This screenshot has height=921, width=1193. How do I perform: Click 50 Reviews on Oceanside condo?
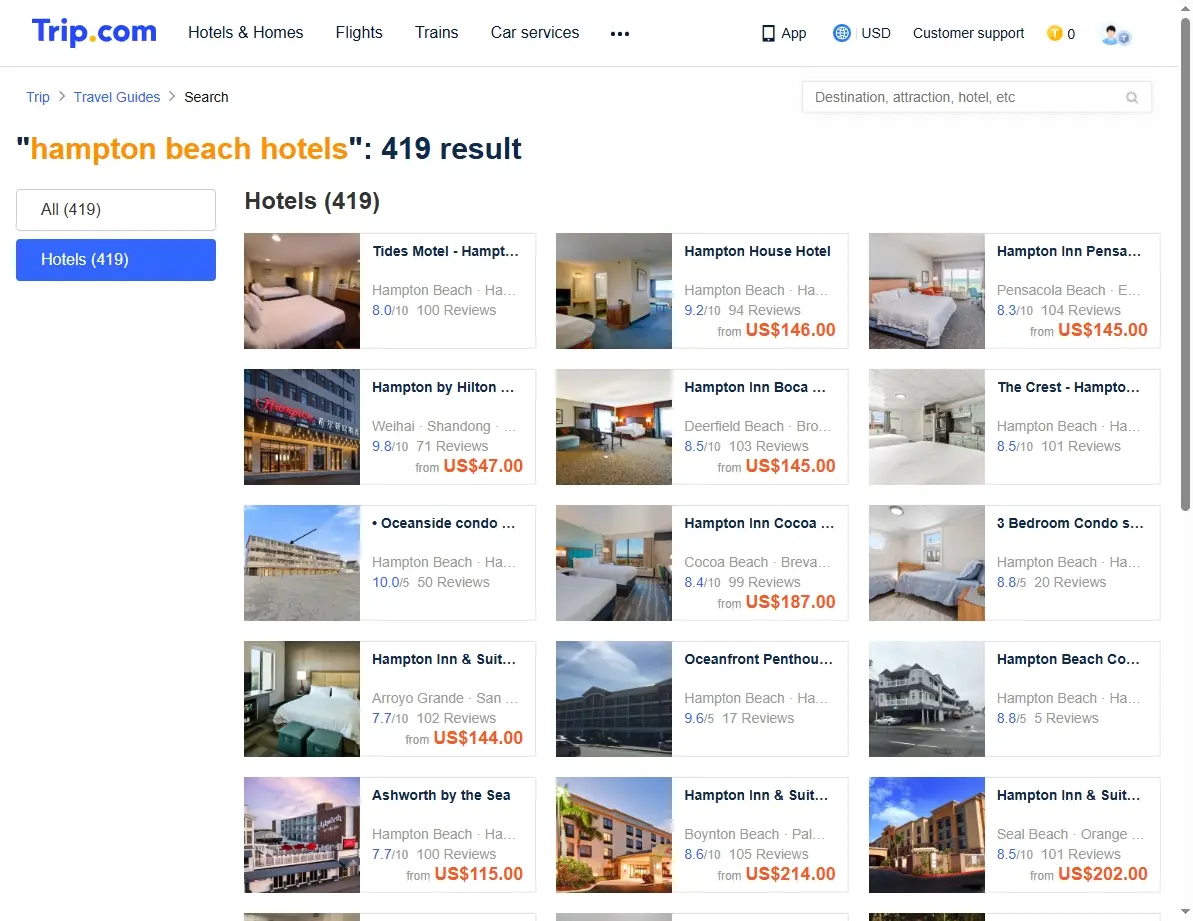click(x=453, y=583)
